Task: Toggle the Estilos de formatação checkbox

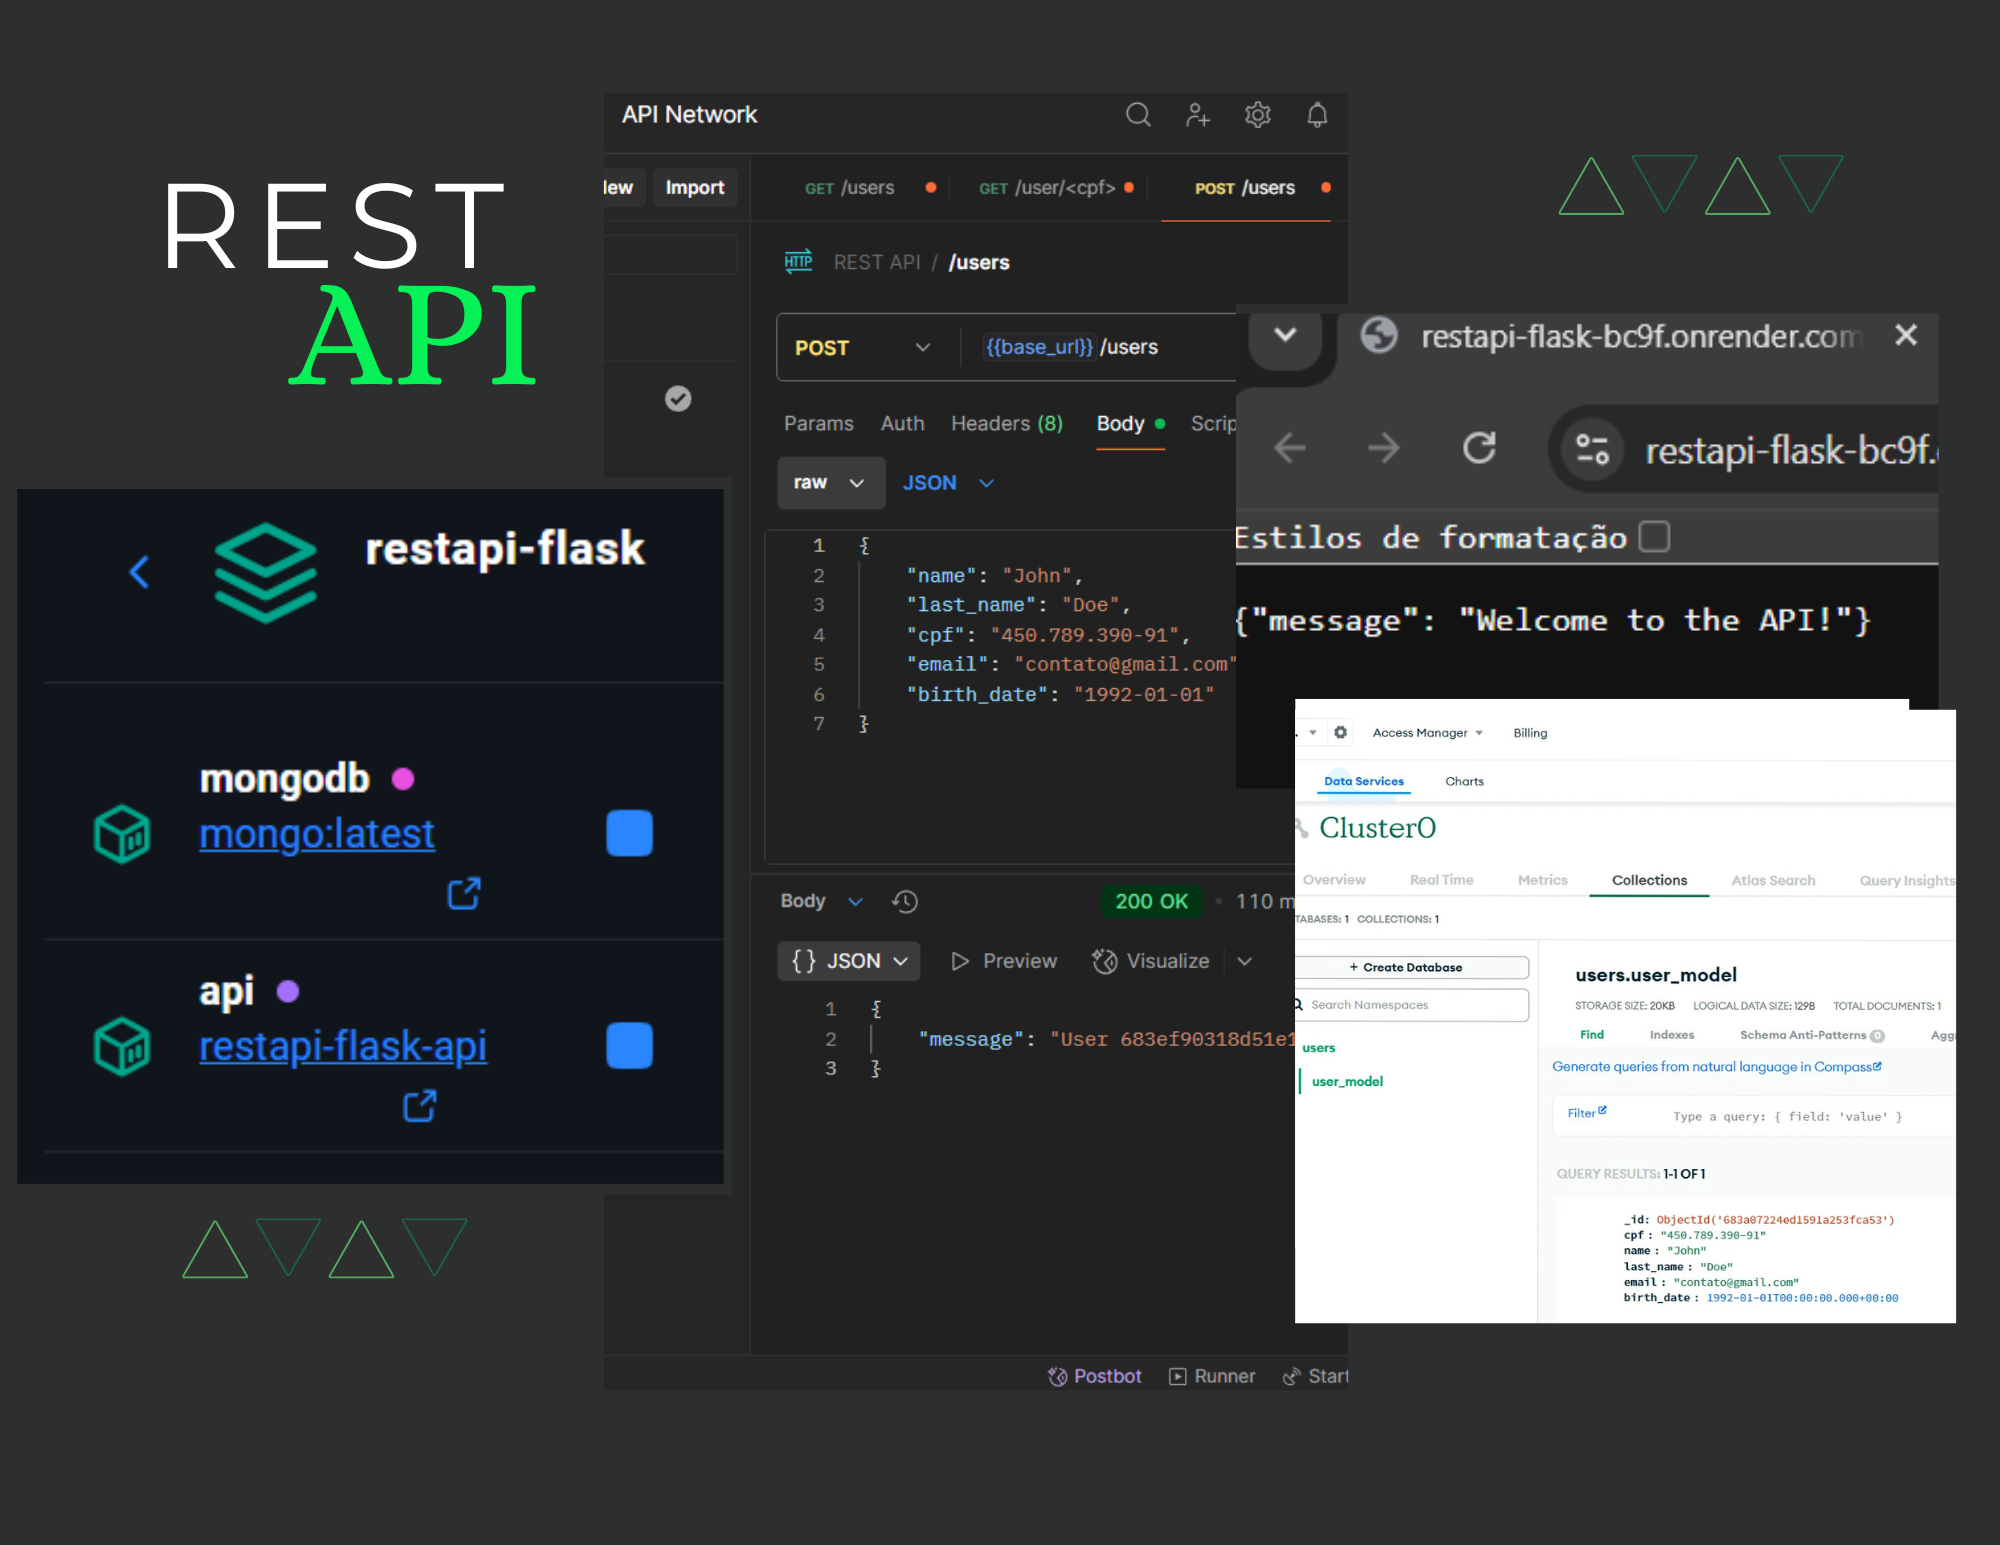Action: pyautogui.click(x=1654, y=537)
